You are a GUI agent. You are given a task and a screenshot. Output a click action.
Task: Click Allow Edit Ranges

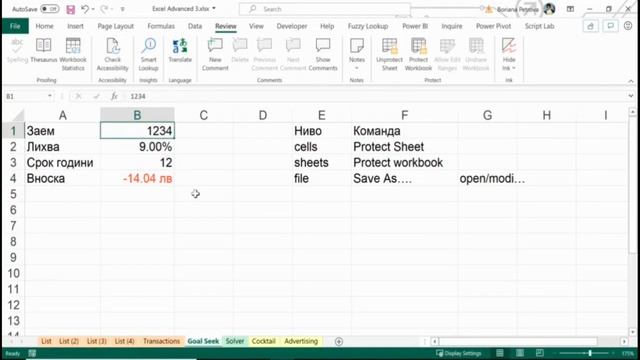[447, 54]
